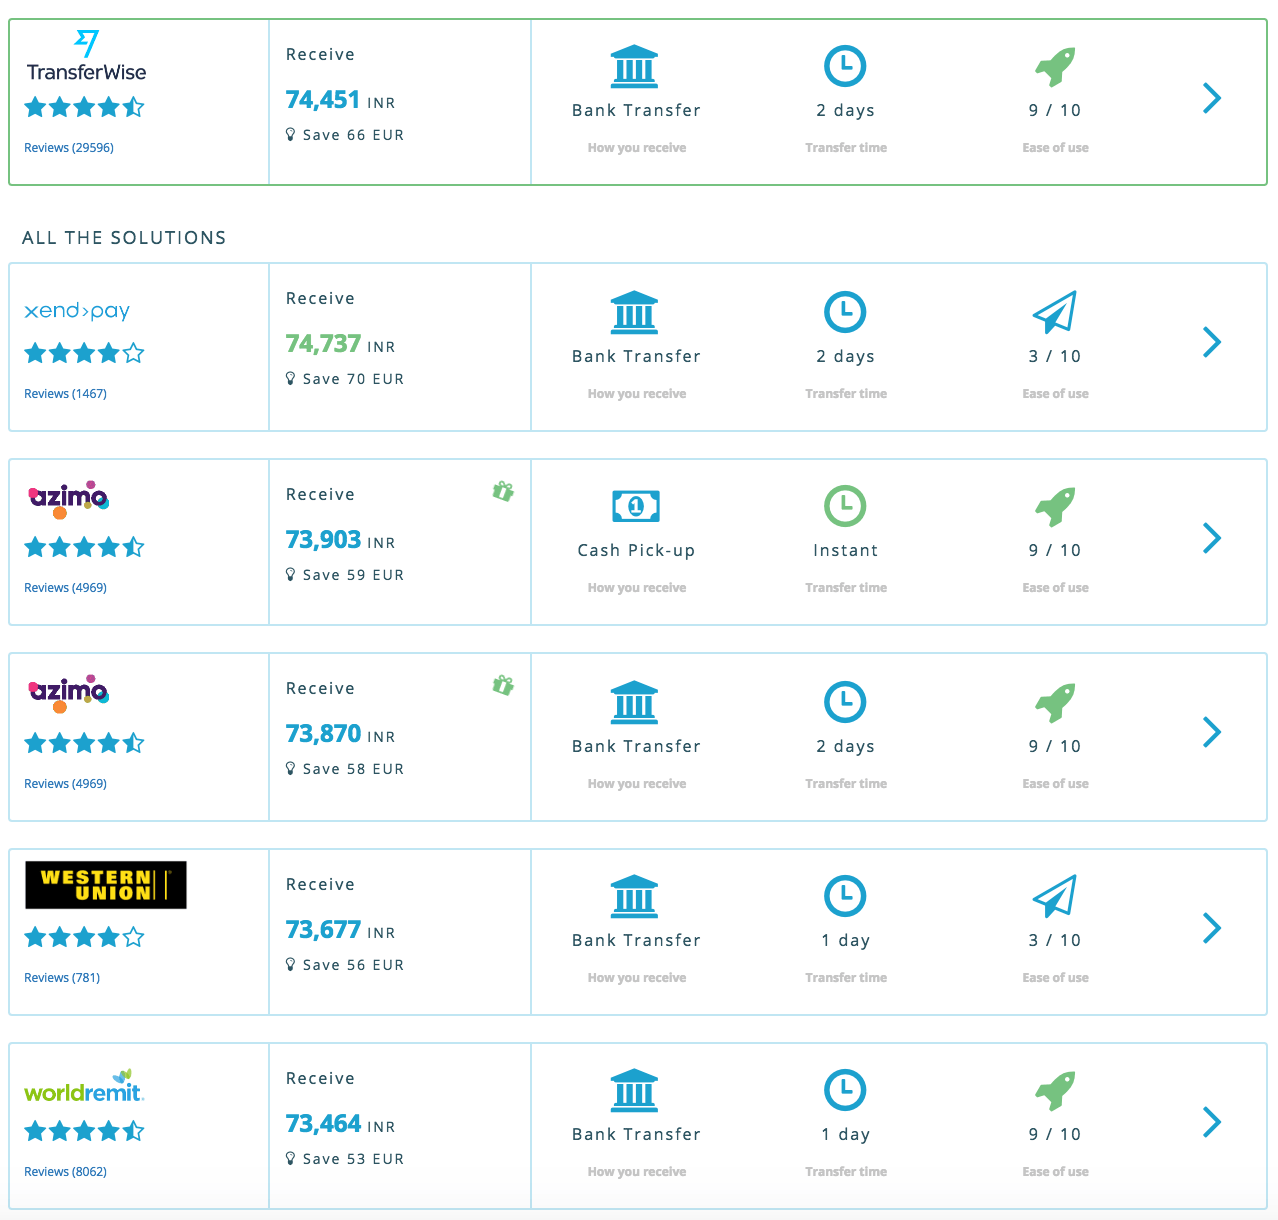Click the Azimo logo in the Cash Pick-up row
The image size is (1278, 1220).
click(68, 499)
